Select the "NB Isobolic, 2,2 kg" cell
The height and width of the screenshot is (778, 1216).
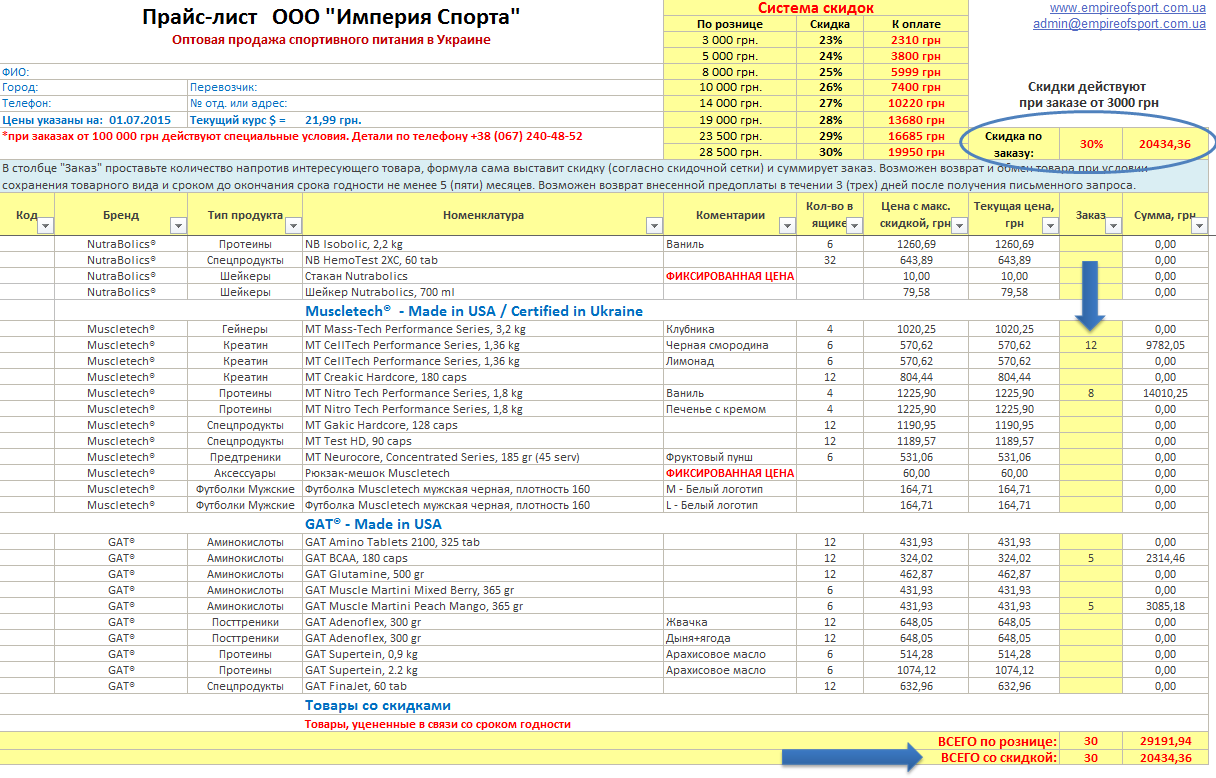pyautogui.click(x=482, y=244)
